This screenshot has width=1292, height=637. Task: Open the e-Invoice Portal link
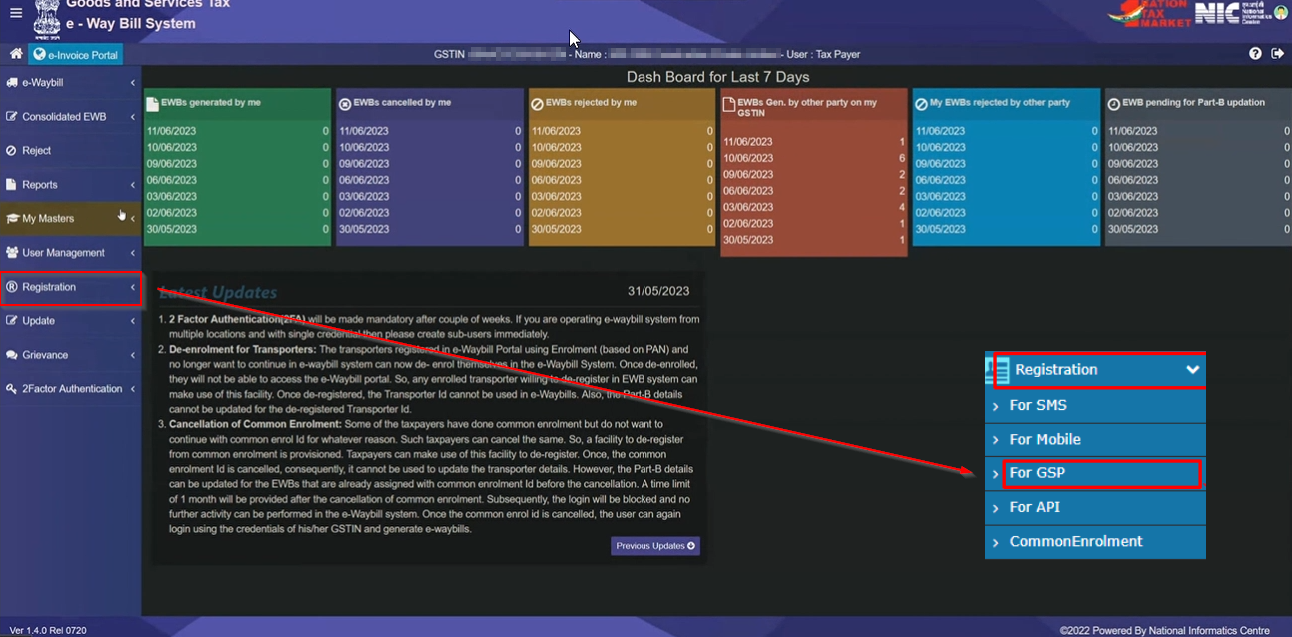[76, 54]
